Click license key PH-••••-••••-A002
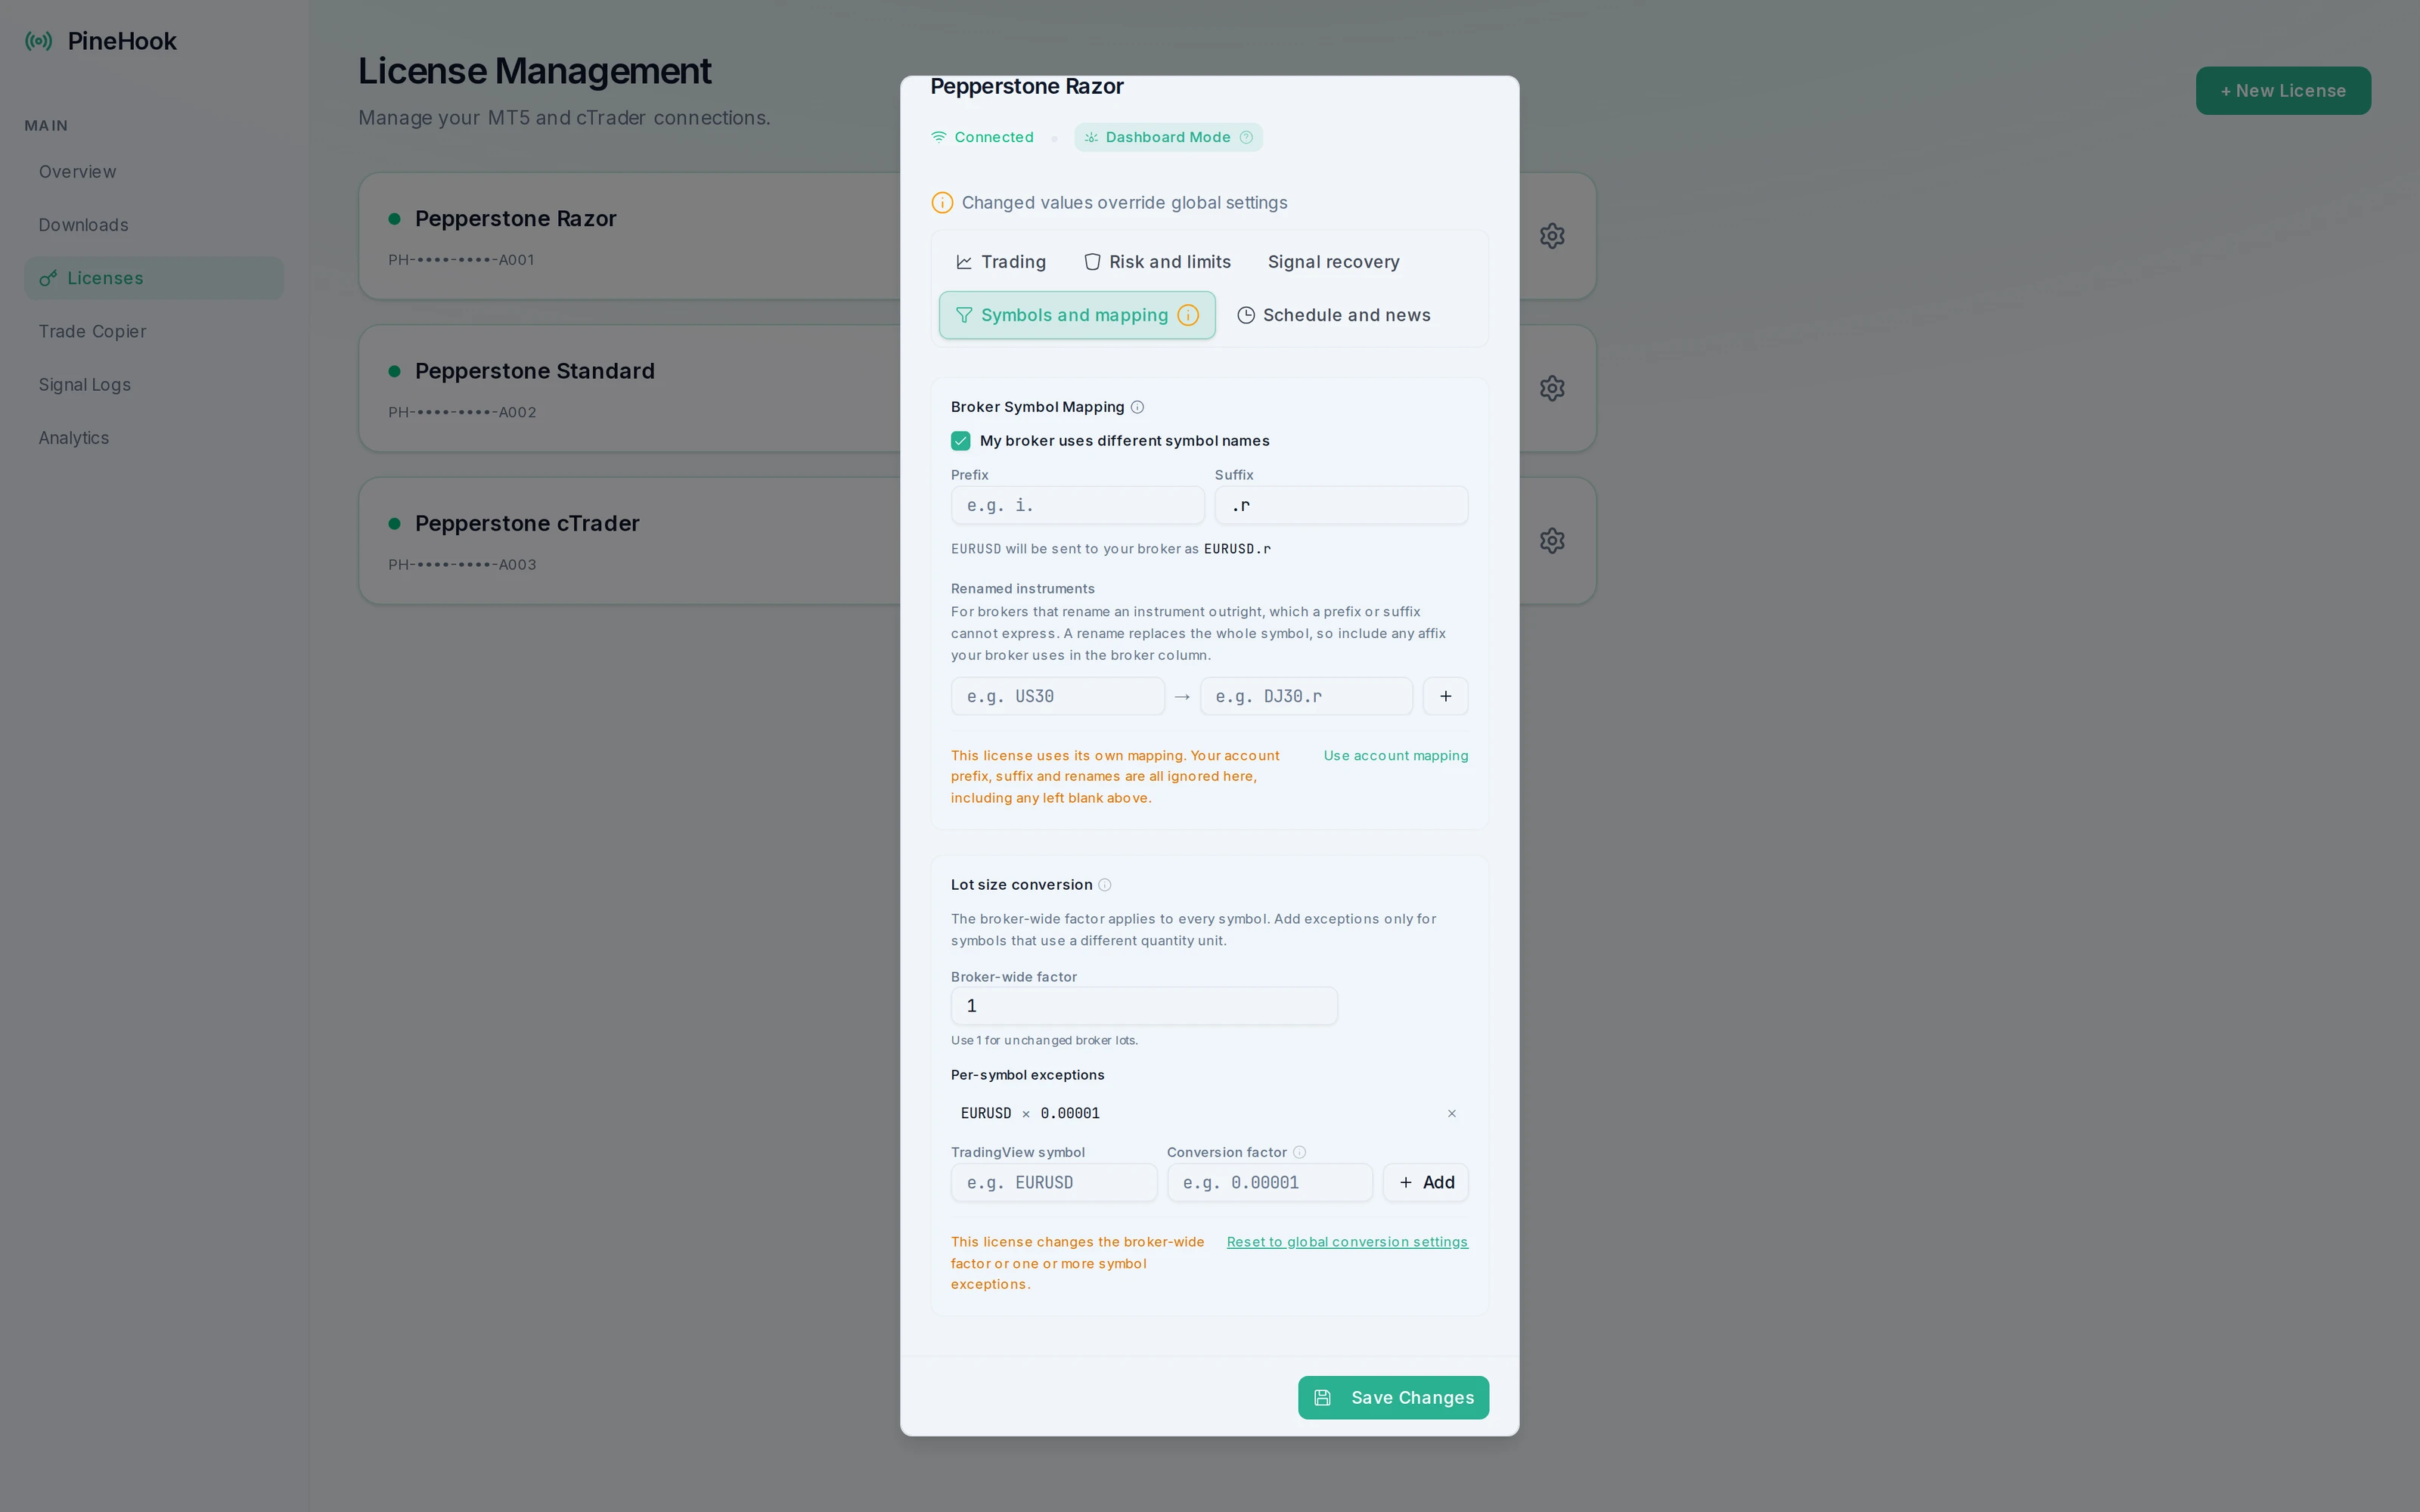 click(462, 412)
